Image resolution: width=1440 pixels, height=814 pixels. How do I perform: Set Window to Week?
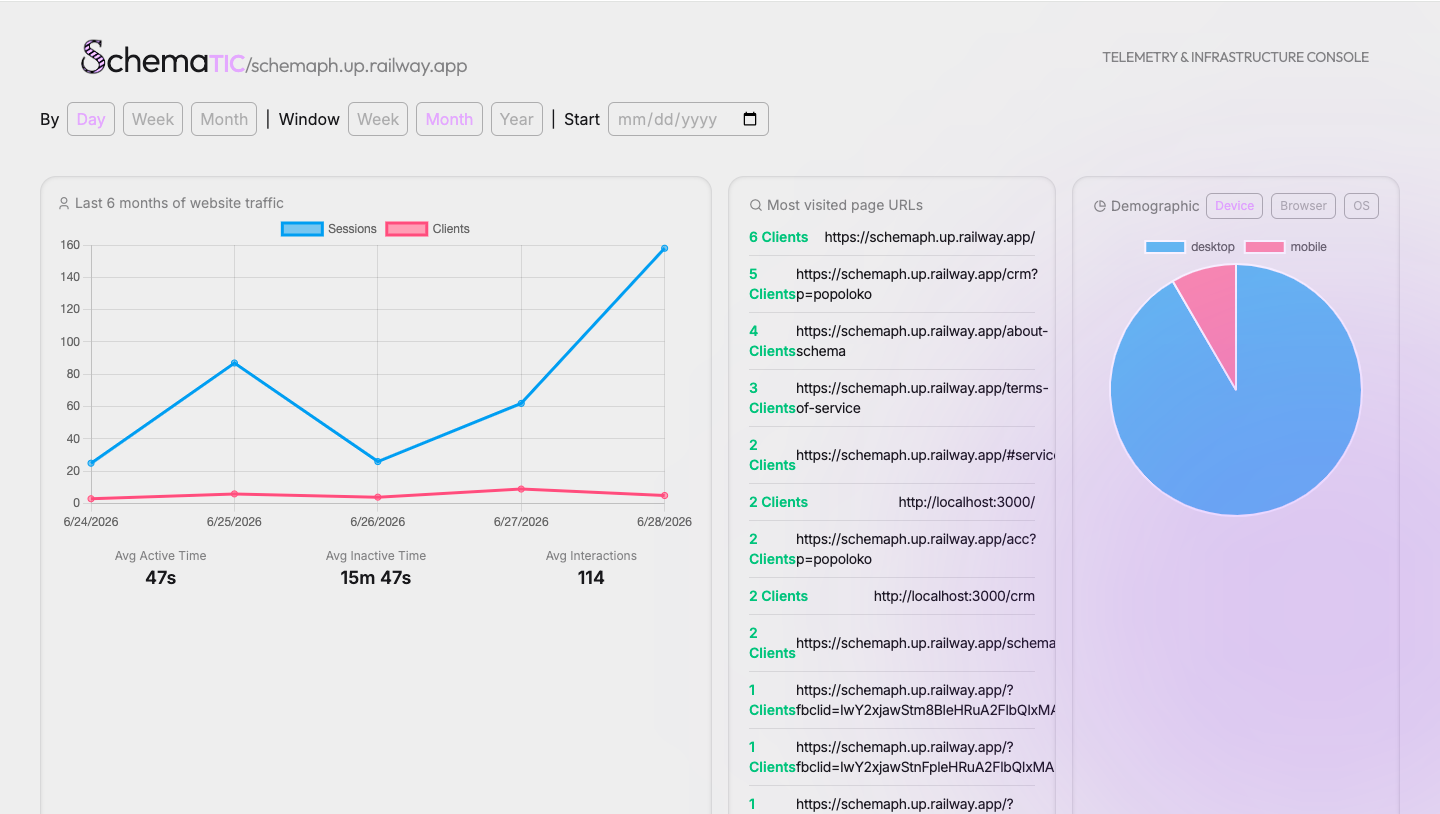click(x=378, y=119)
